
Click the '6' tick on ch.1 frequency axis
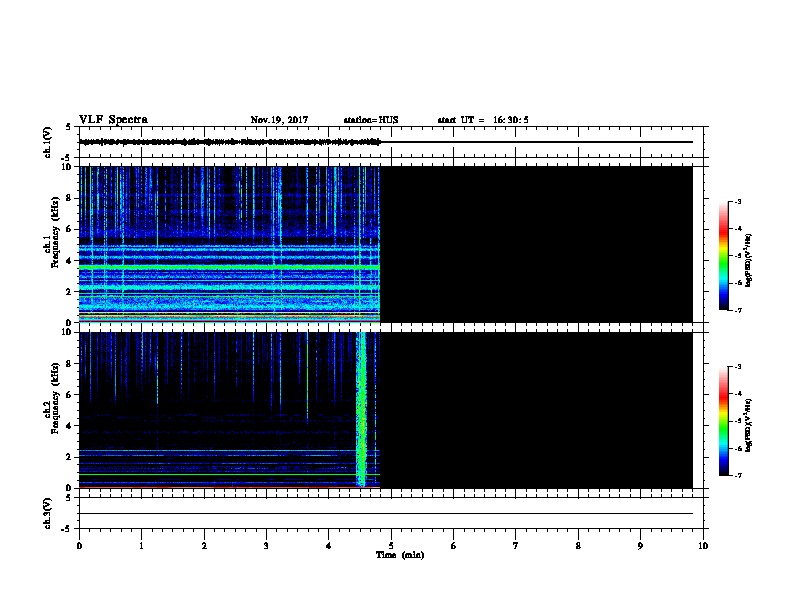tap(69, 229)
